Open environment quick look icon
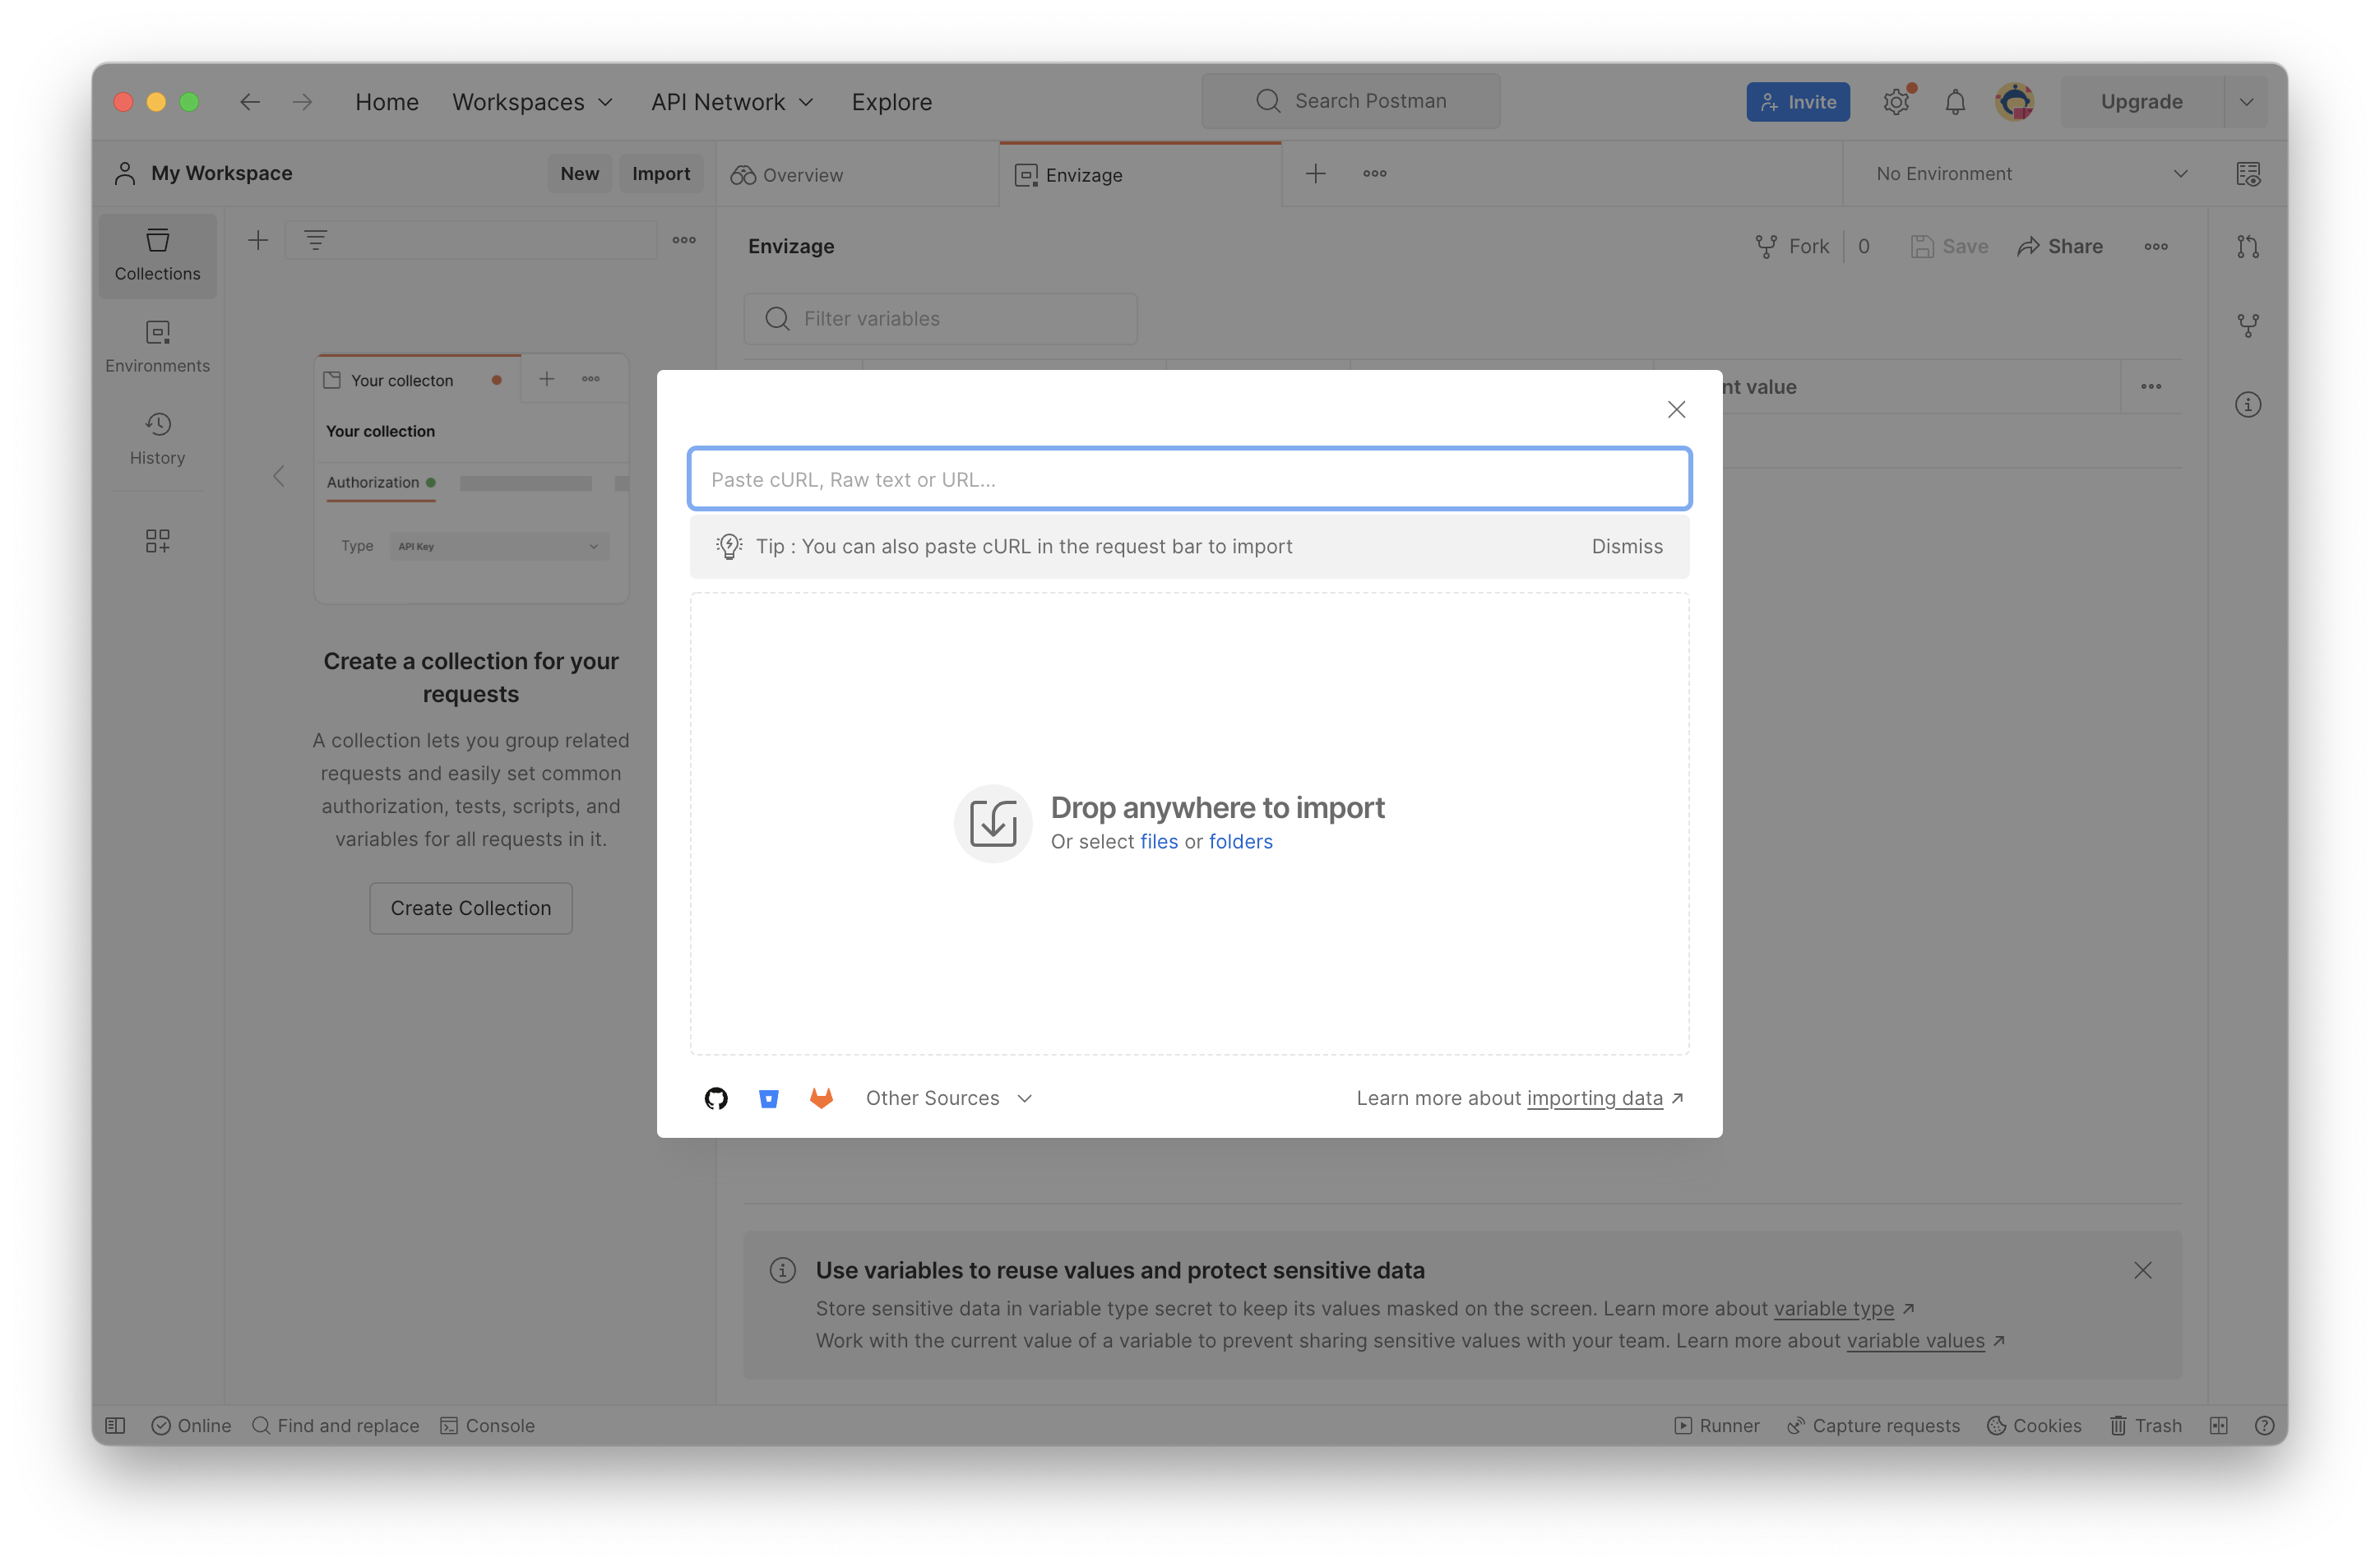Image resolution: width=2380 pixels, height=1567 pixels. pyautogui.click(x=2247, y=174)
